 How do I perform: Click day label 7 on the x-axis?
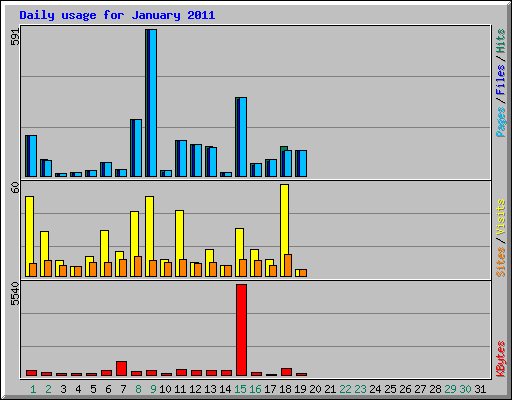(x=123, y=389)
